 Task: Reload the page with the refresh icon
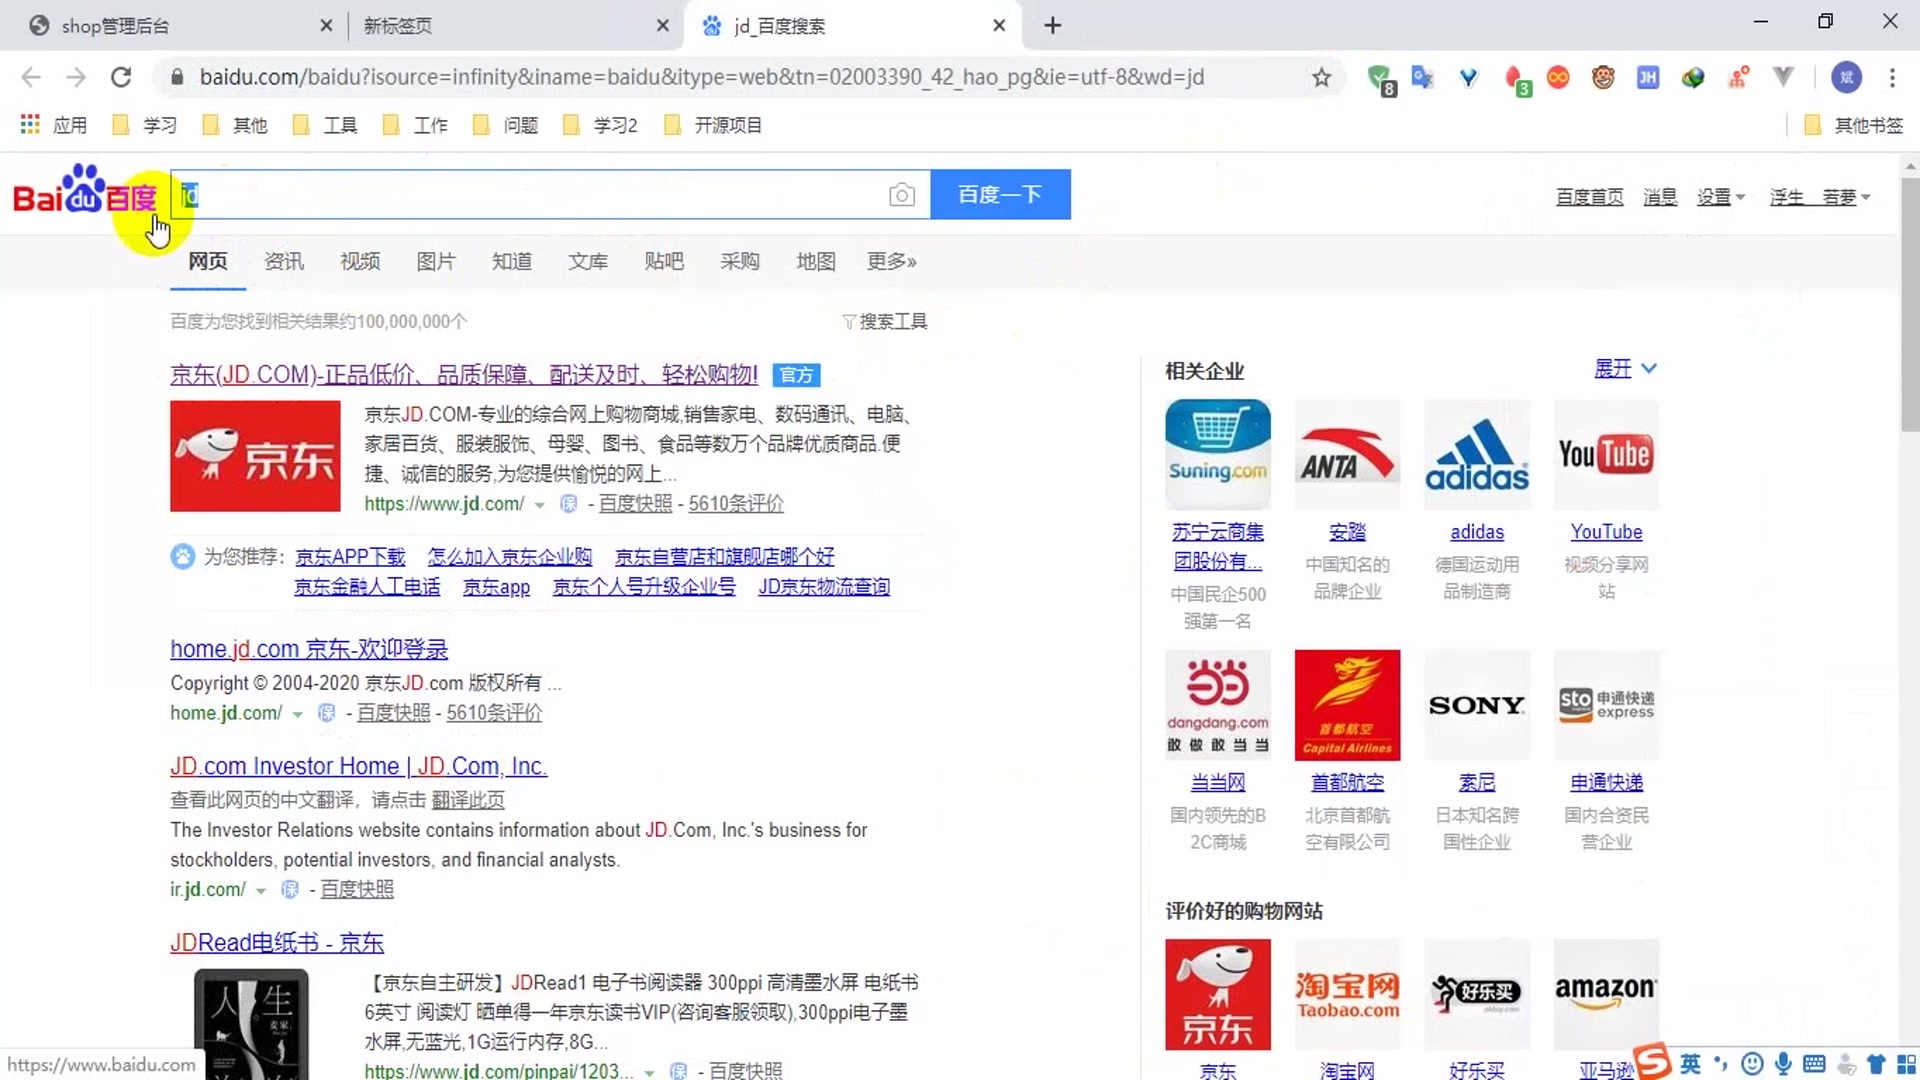pos(121,77)
